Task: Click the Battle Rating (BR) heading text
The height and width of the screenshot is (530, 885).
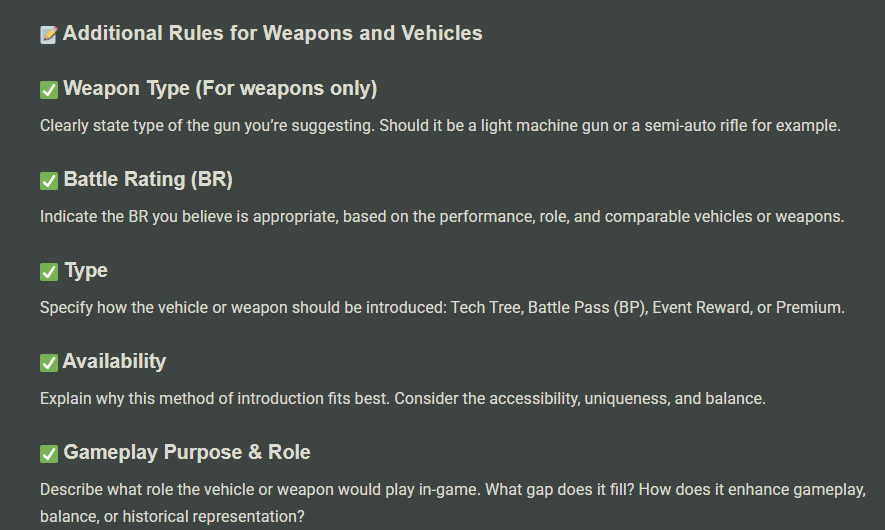Action: [148, 180]
